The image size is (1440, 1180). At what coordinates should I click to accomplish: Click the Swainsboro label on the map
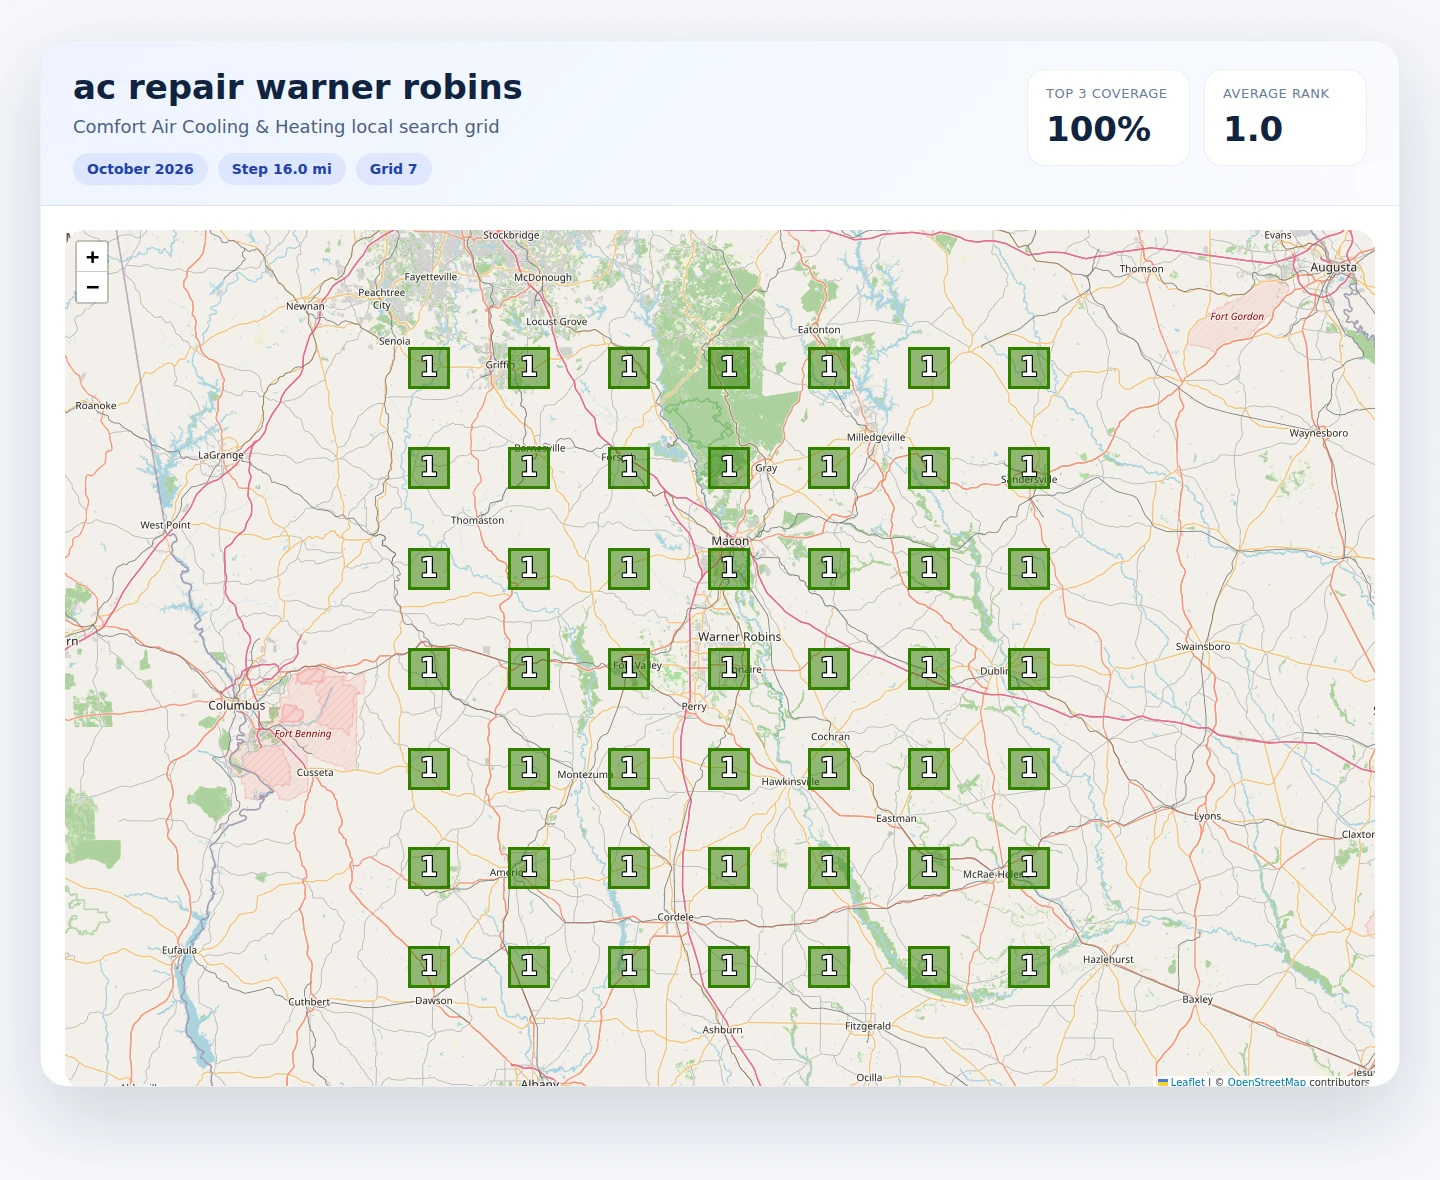[x=1203, y=647]
